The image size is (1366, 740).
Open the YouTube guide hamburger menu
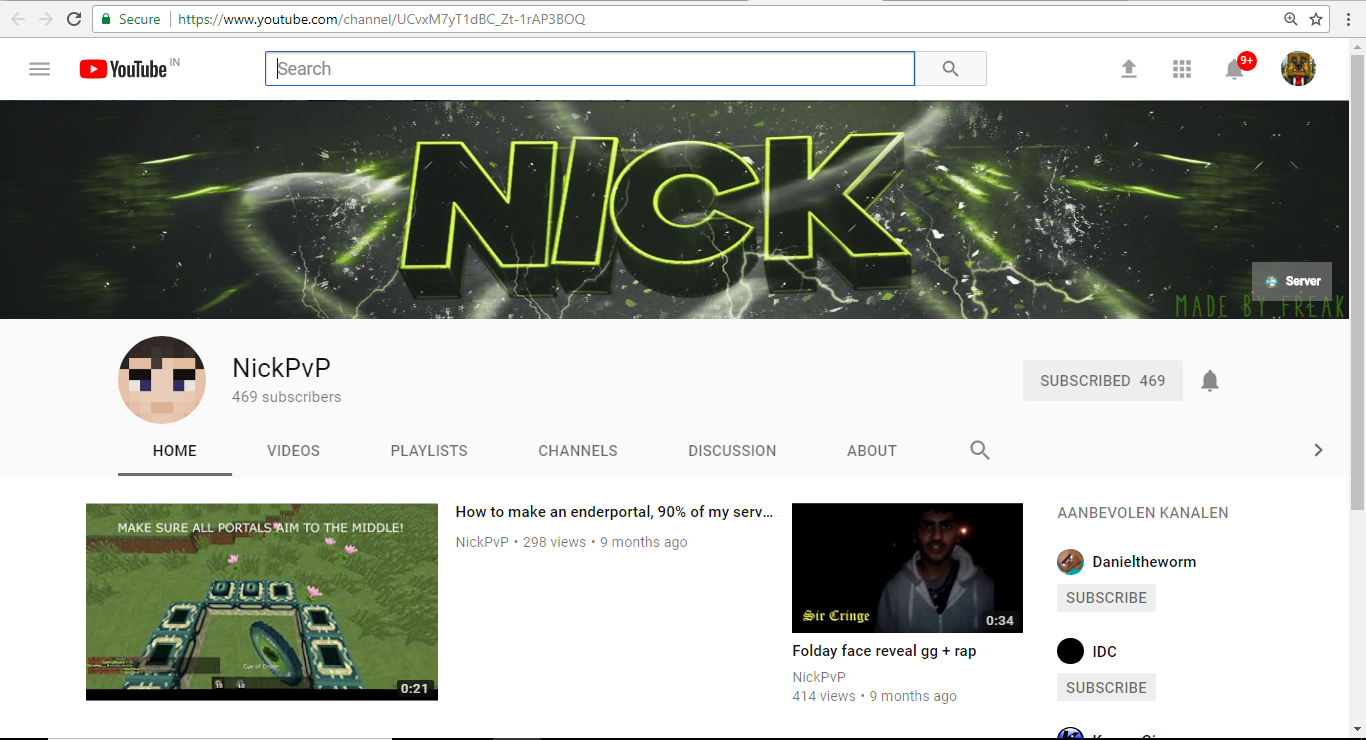click(x=40, y=69)
